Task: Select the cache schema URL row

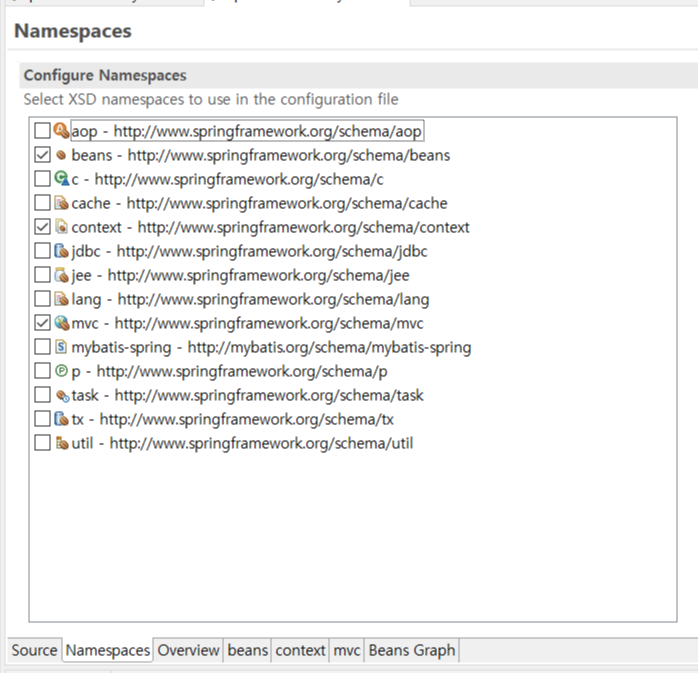Action: [x=259, y=203]
